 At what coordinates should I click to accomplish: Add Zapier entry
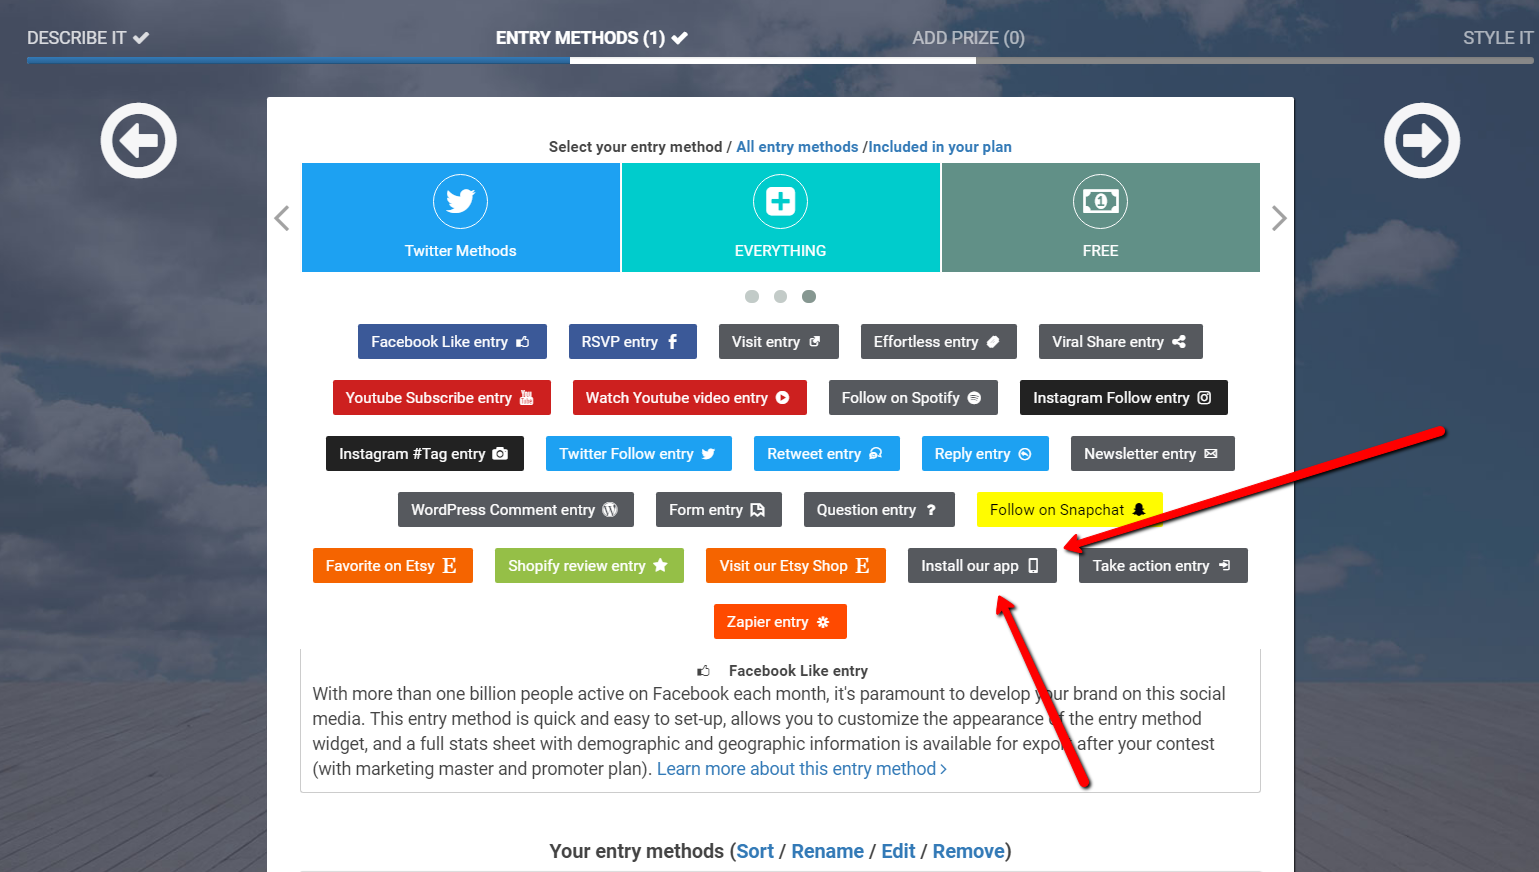[x=780, y=622]
